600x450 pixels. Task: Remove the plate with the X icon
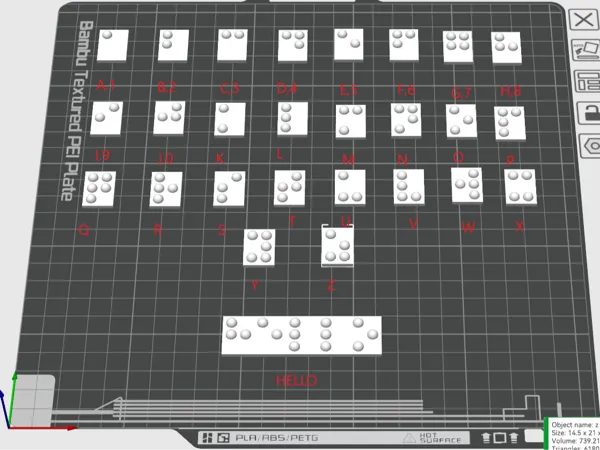(584, 20)
